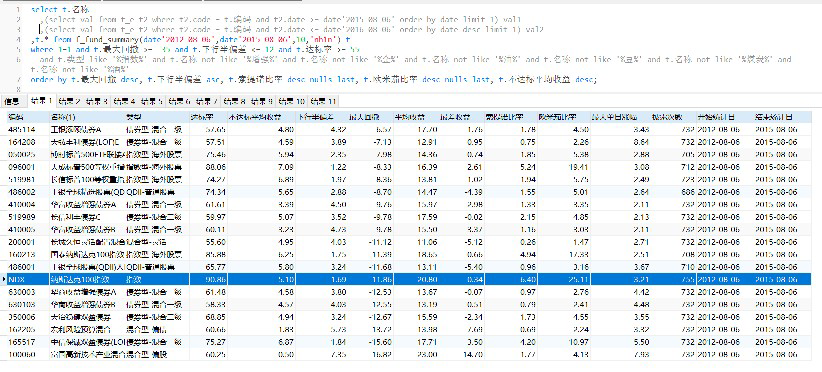Open the 结果 11 tab
This screenshot has width=822, height=372.
(x=323, y=101)
